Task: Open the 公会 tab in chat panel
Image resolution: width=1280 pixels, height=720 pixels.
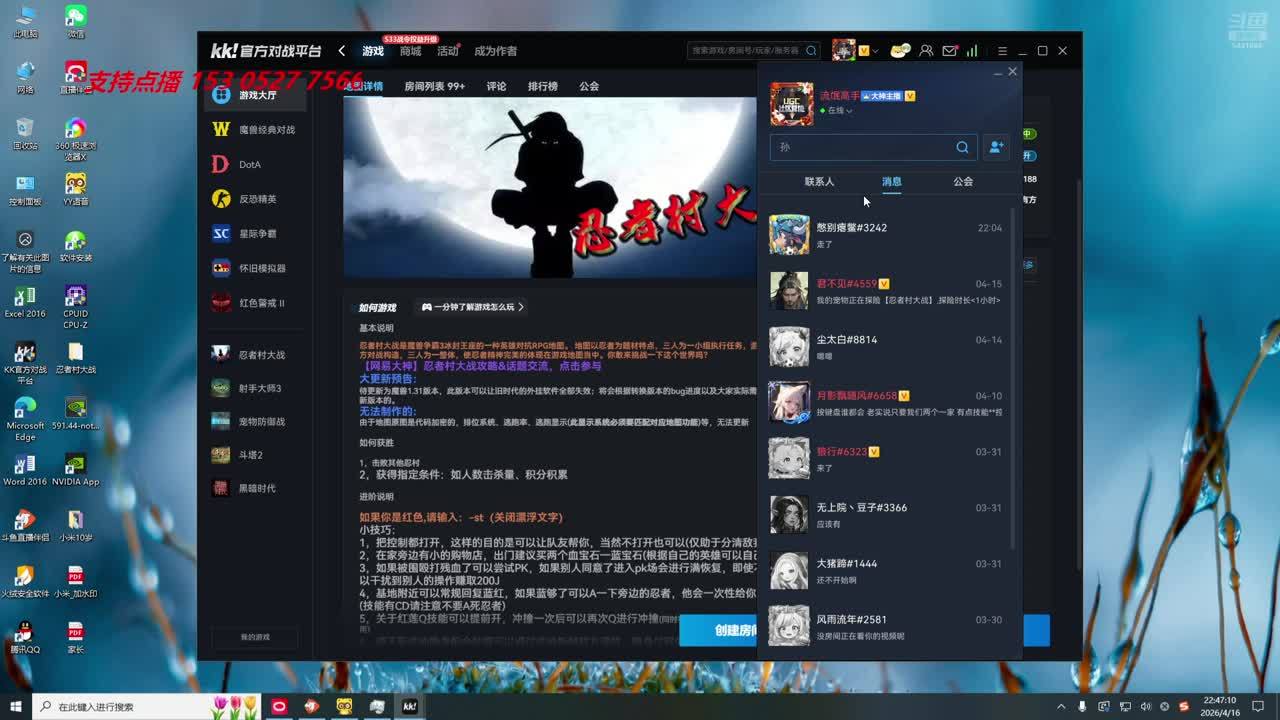Action: click(963, 181)
